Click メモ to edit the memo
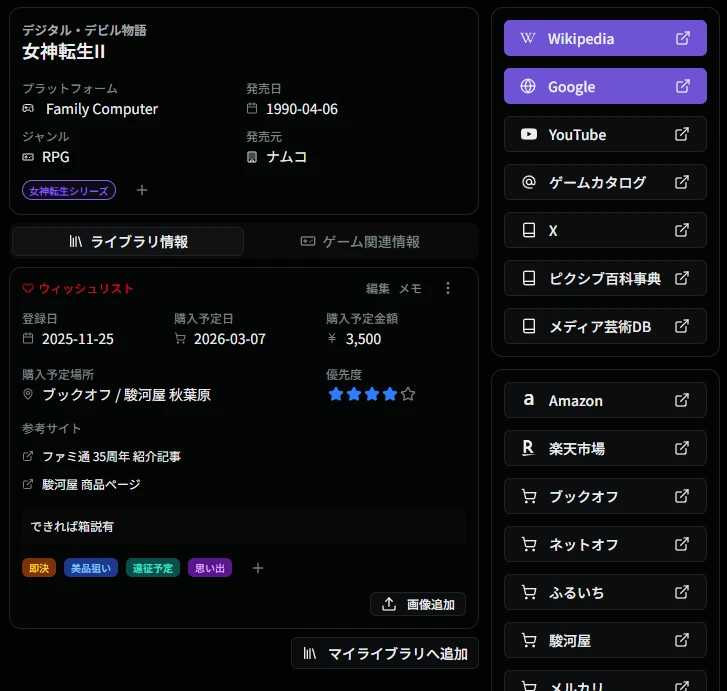This screenshot has width=727, height=691. pyautogui.click(x=410, y=288)
